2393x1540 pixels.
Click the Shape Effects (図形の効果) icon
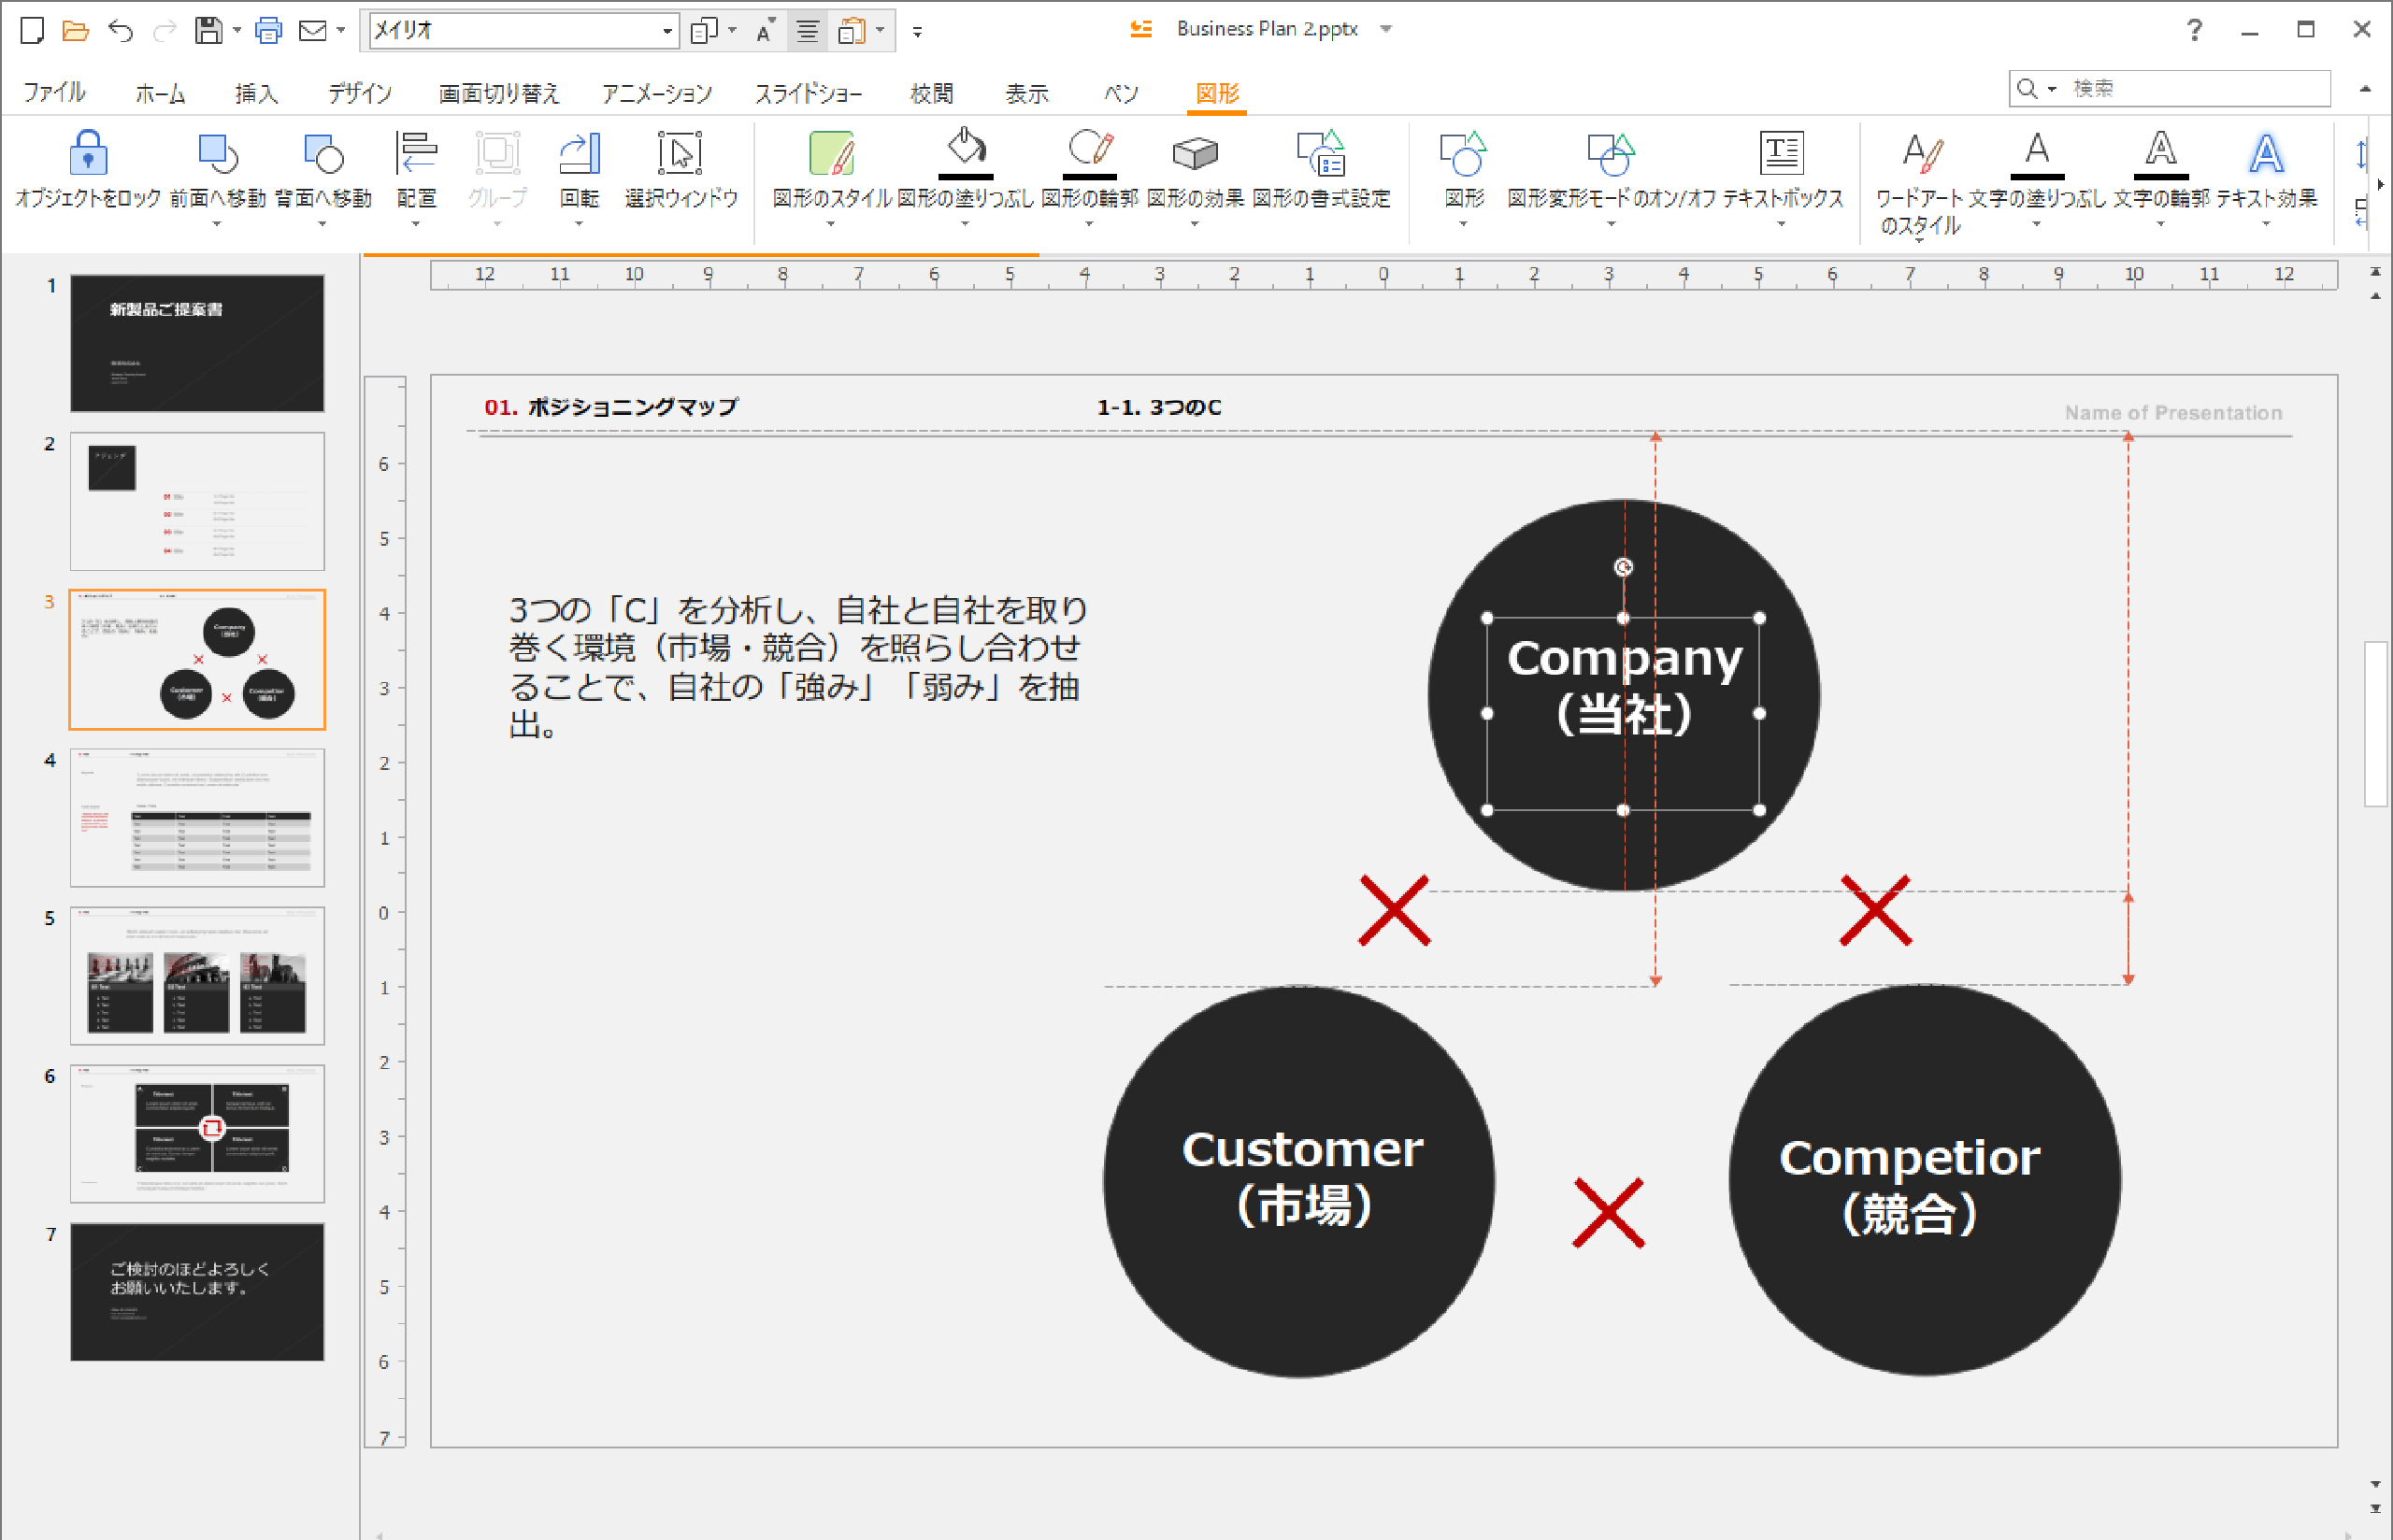coord(1194,155)
